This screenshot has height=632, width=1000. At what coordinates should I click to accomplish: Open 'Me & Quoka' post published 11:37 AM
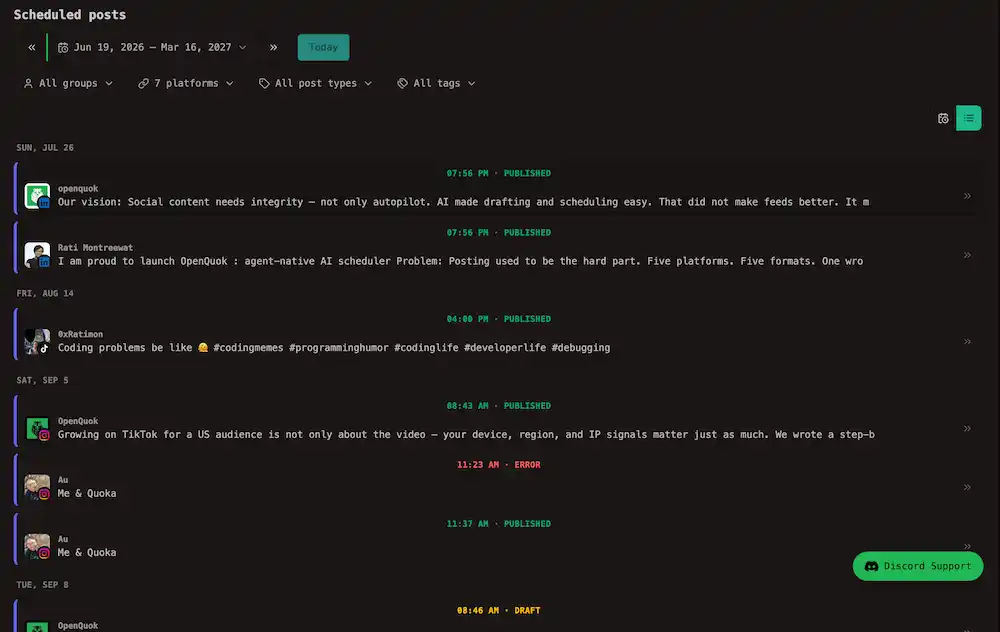(x=87, y=552)
